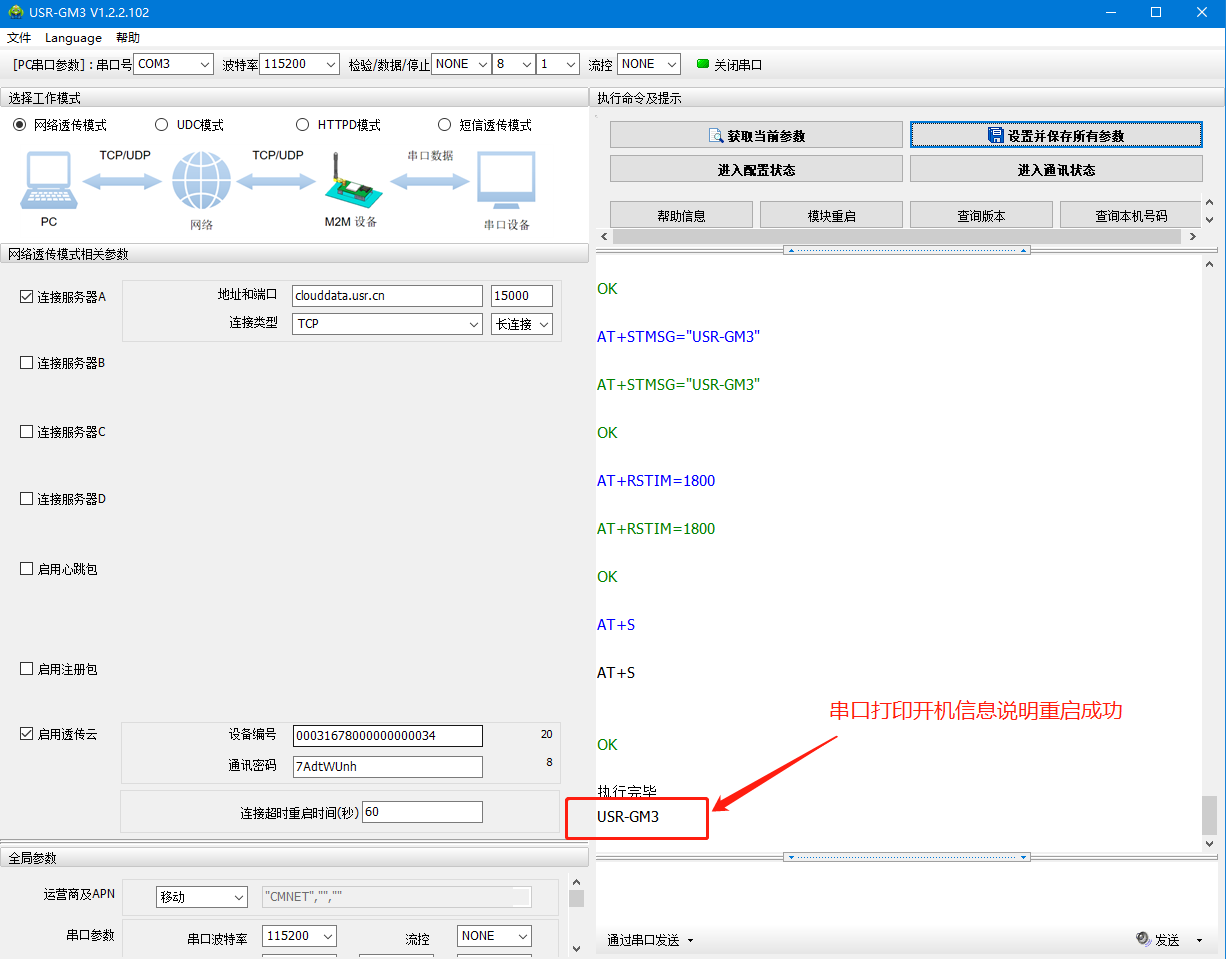Click the send icon at bottom right
Viewport: 1226px width, 959px height.
coord(1143,939)
